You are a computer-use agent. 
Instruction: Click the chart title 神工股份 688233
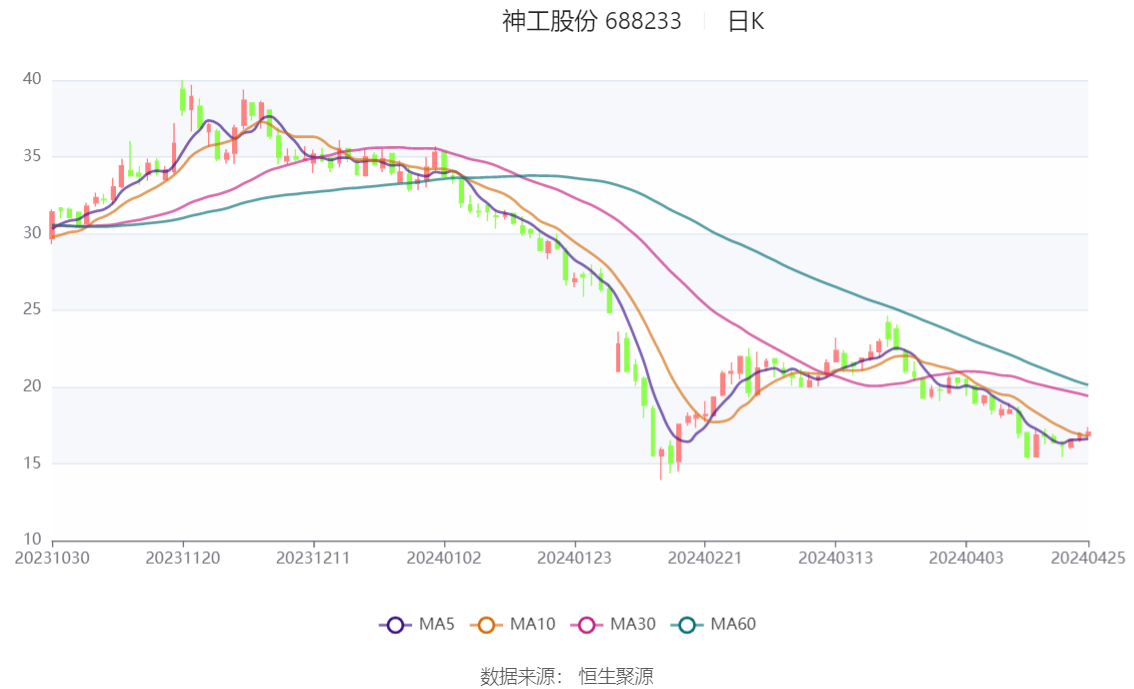(592, 21)
